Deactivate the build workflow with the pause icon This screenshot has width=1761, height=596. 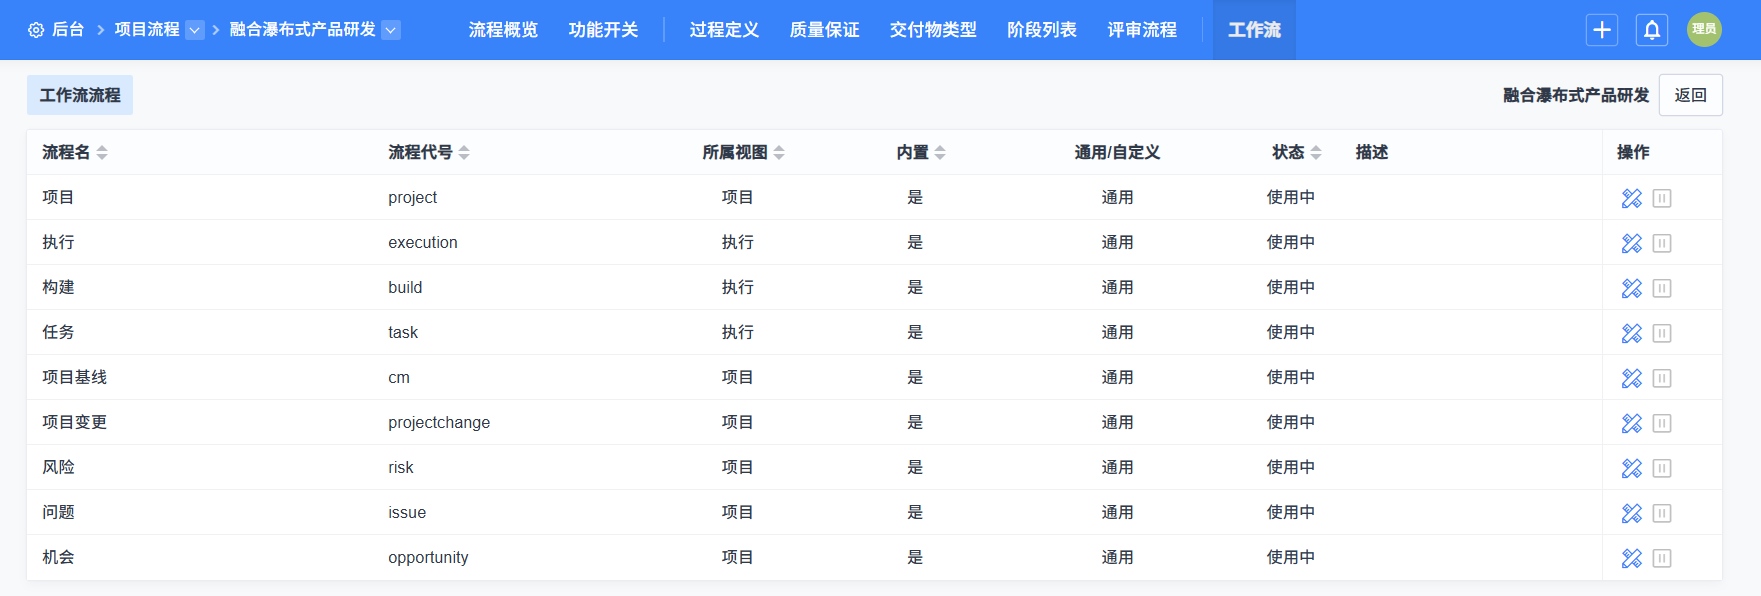(x=1662, y=288)
